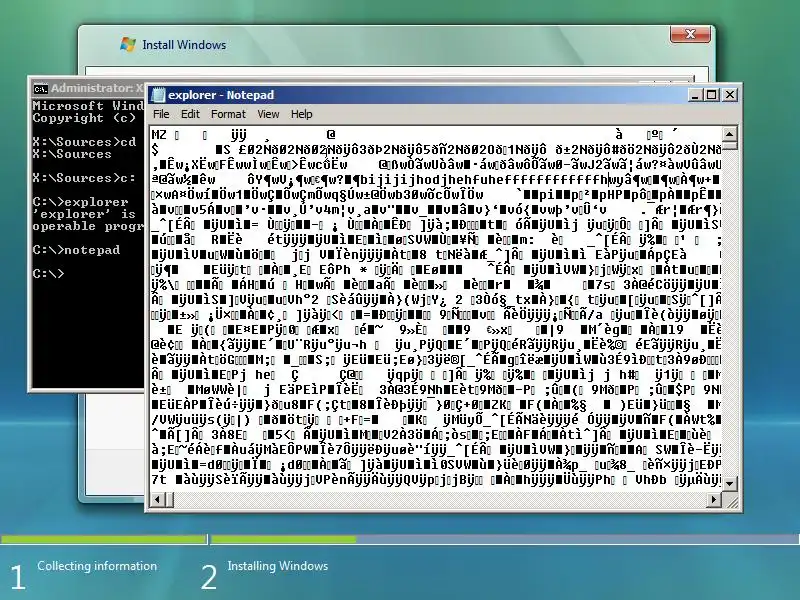Open the View menu in Notepad
Viewport: 800px width, 600px height.
coord(268,114)
